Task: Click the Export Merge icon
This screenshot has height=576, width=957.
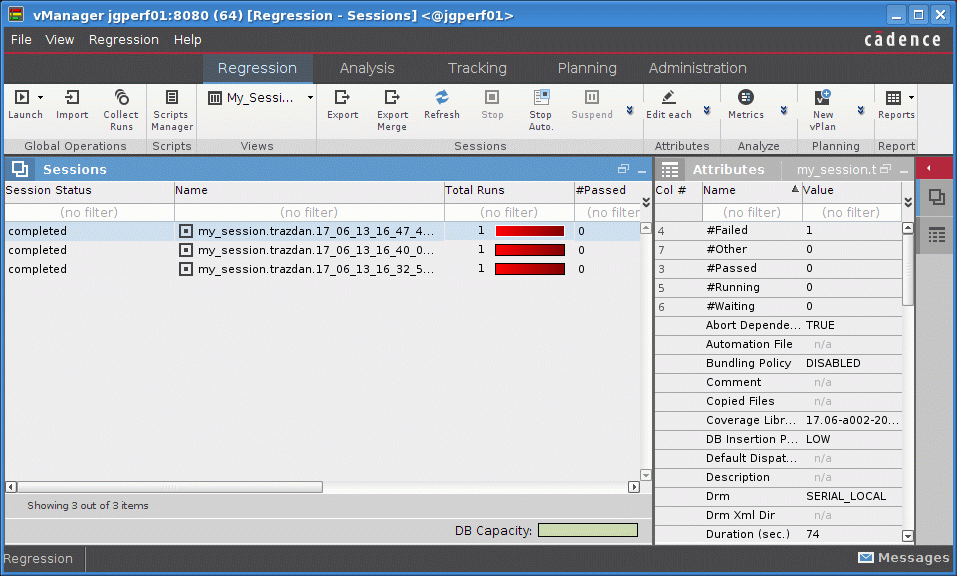Action: 392,97
